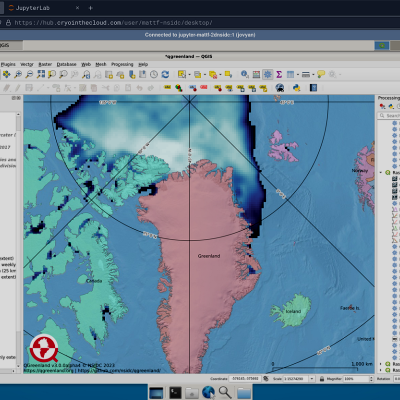Open the Field Calculator icon
Viewport: 400px width, 400px height.
pyautogui.click(x=256, y=74)
